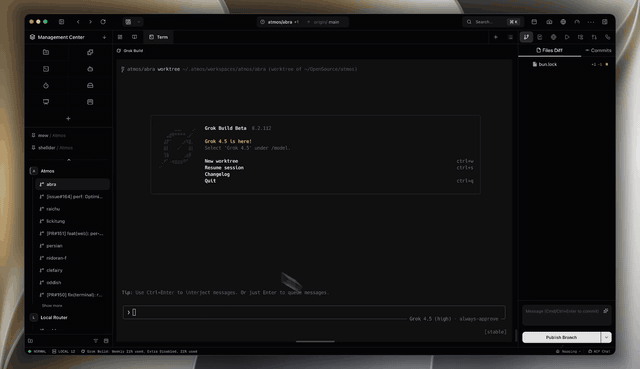Click the icon right of the play icon
Screen dimensions: 640x369
click(x=580, y=37)
